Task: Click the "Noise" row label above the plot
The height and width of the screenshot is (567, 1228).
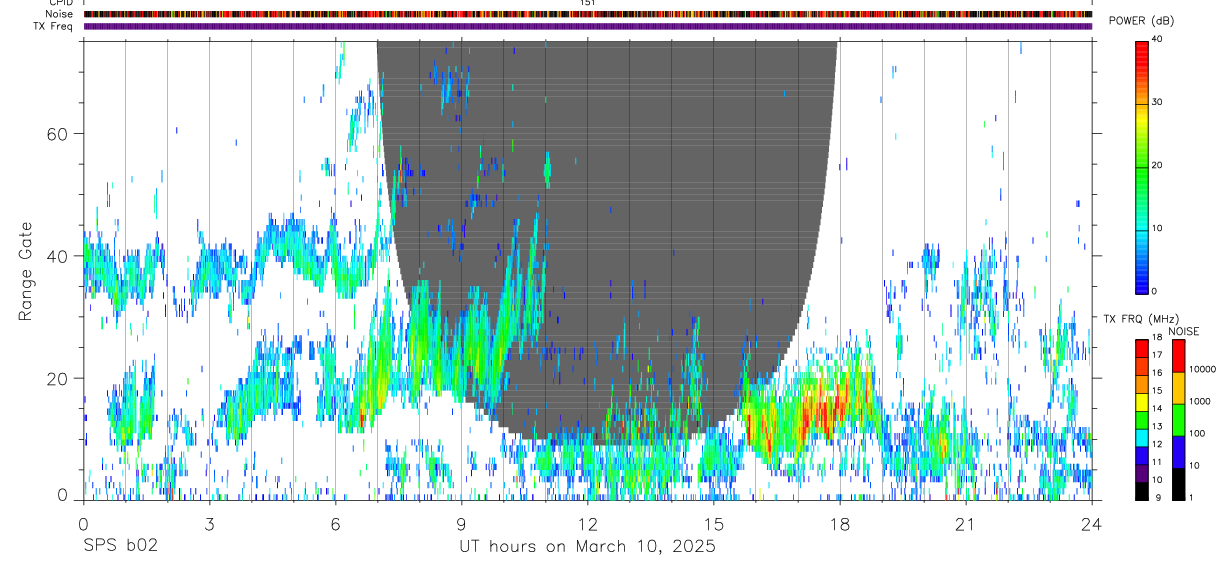Action: 60,14
